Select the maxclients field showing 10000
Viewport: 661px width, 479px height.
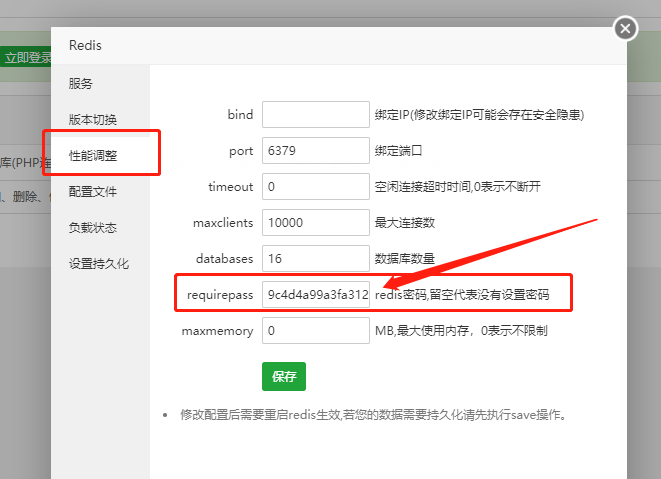[x=315, y=222]
